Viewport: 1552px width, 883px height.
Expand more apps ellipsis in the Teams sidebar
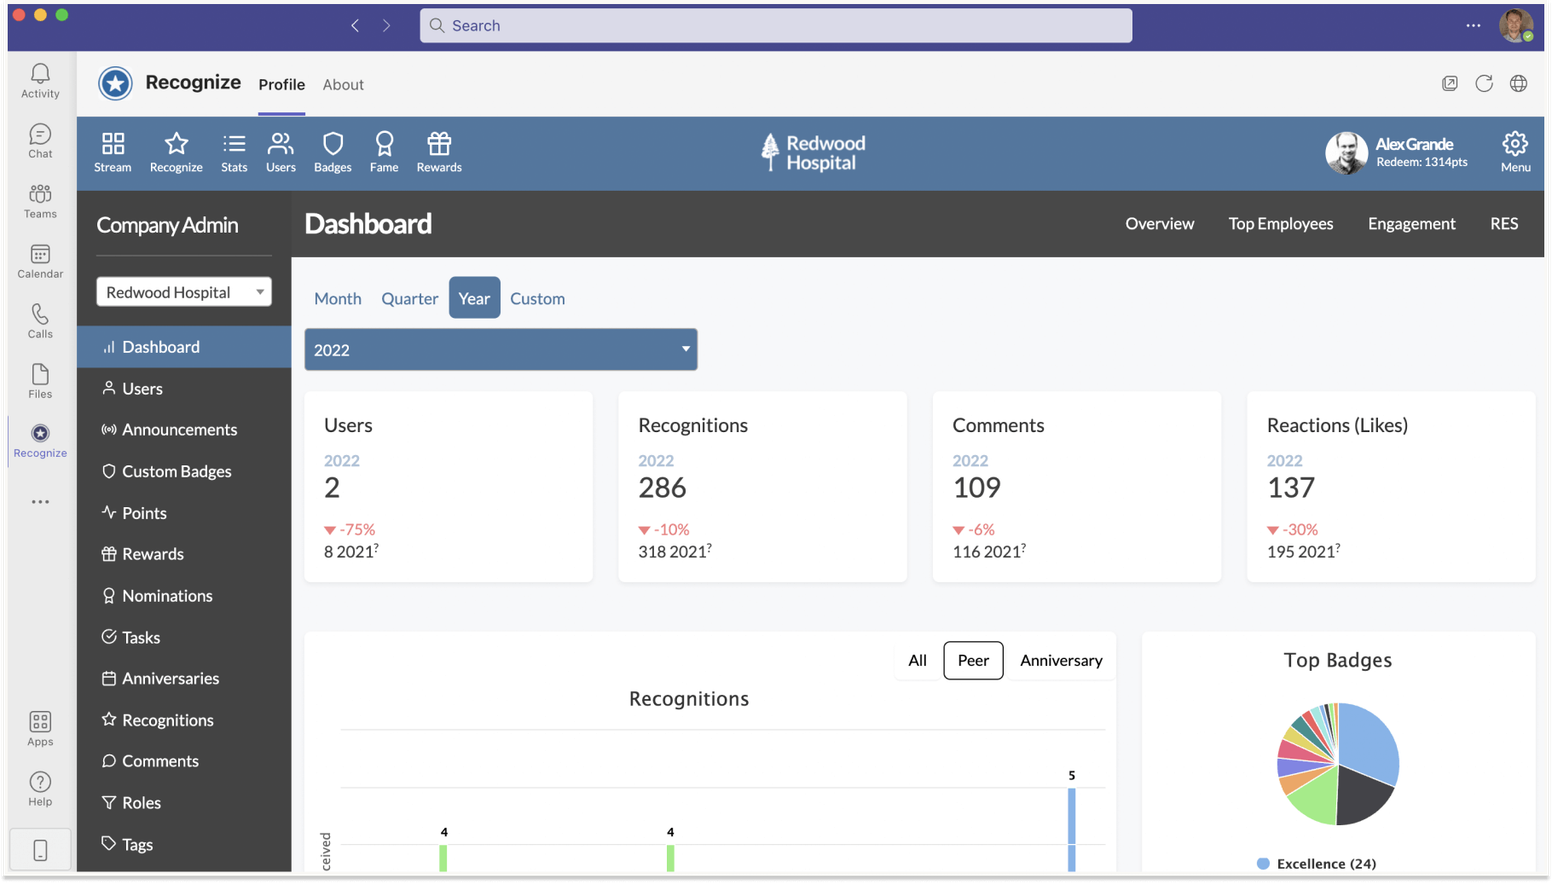click(x=40, y=502)
